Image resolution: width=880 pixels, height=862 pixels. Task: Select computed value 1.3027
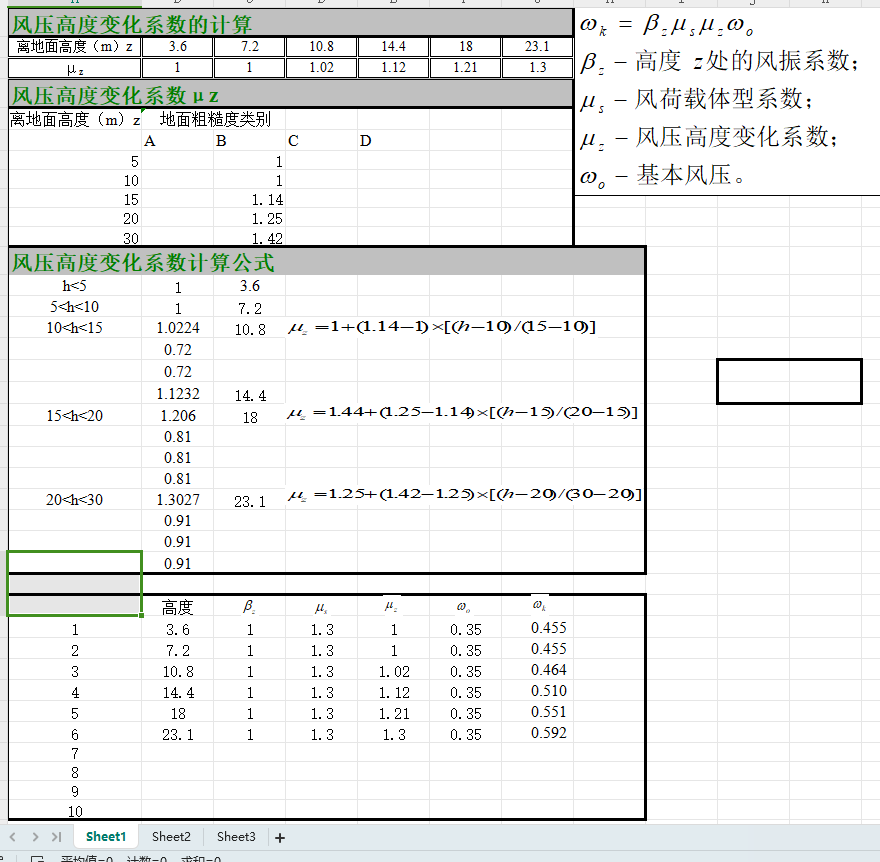click(x=177, y=499)
